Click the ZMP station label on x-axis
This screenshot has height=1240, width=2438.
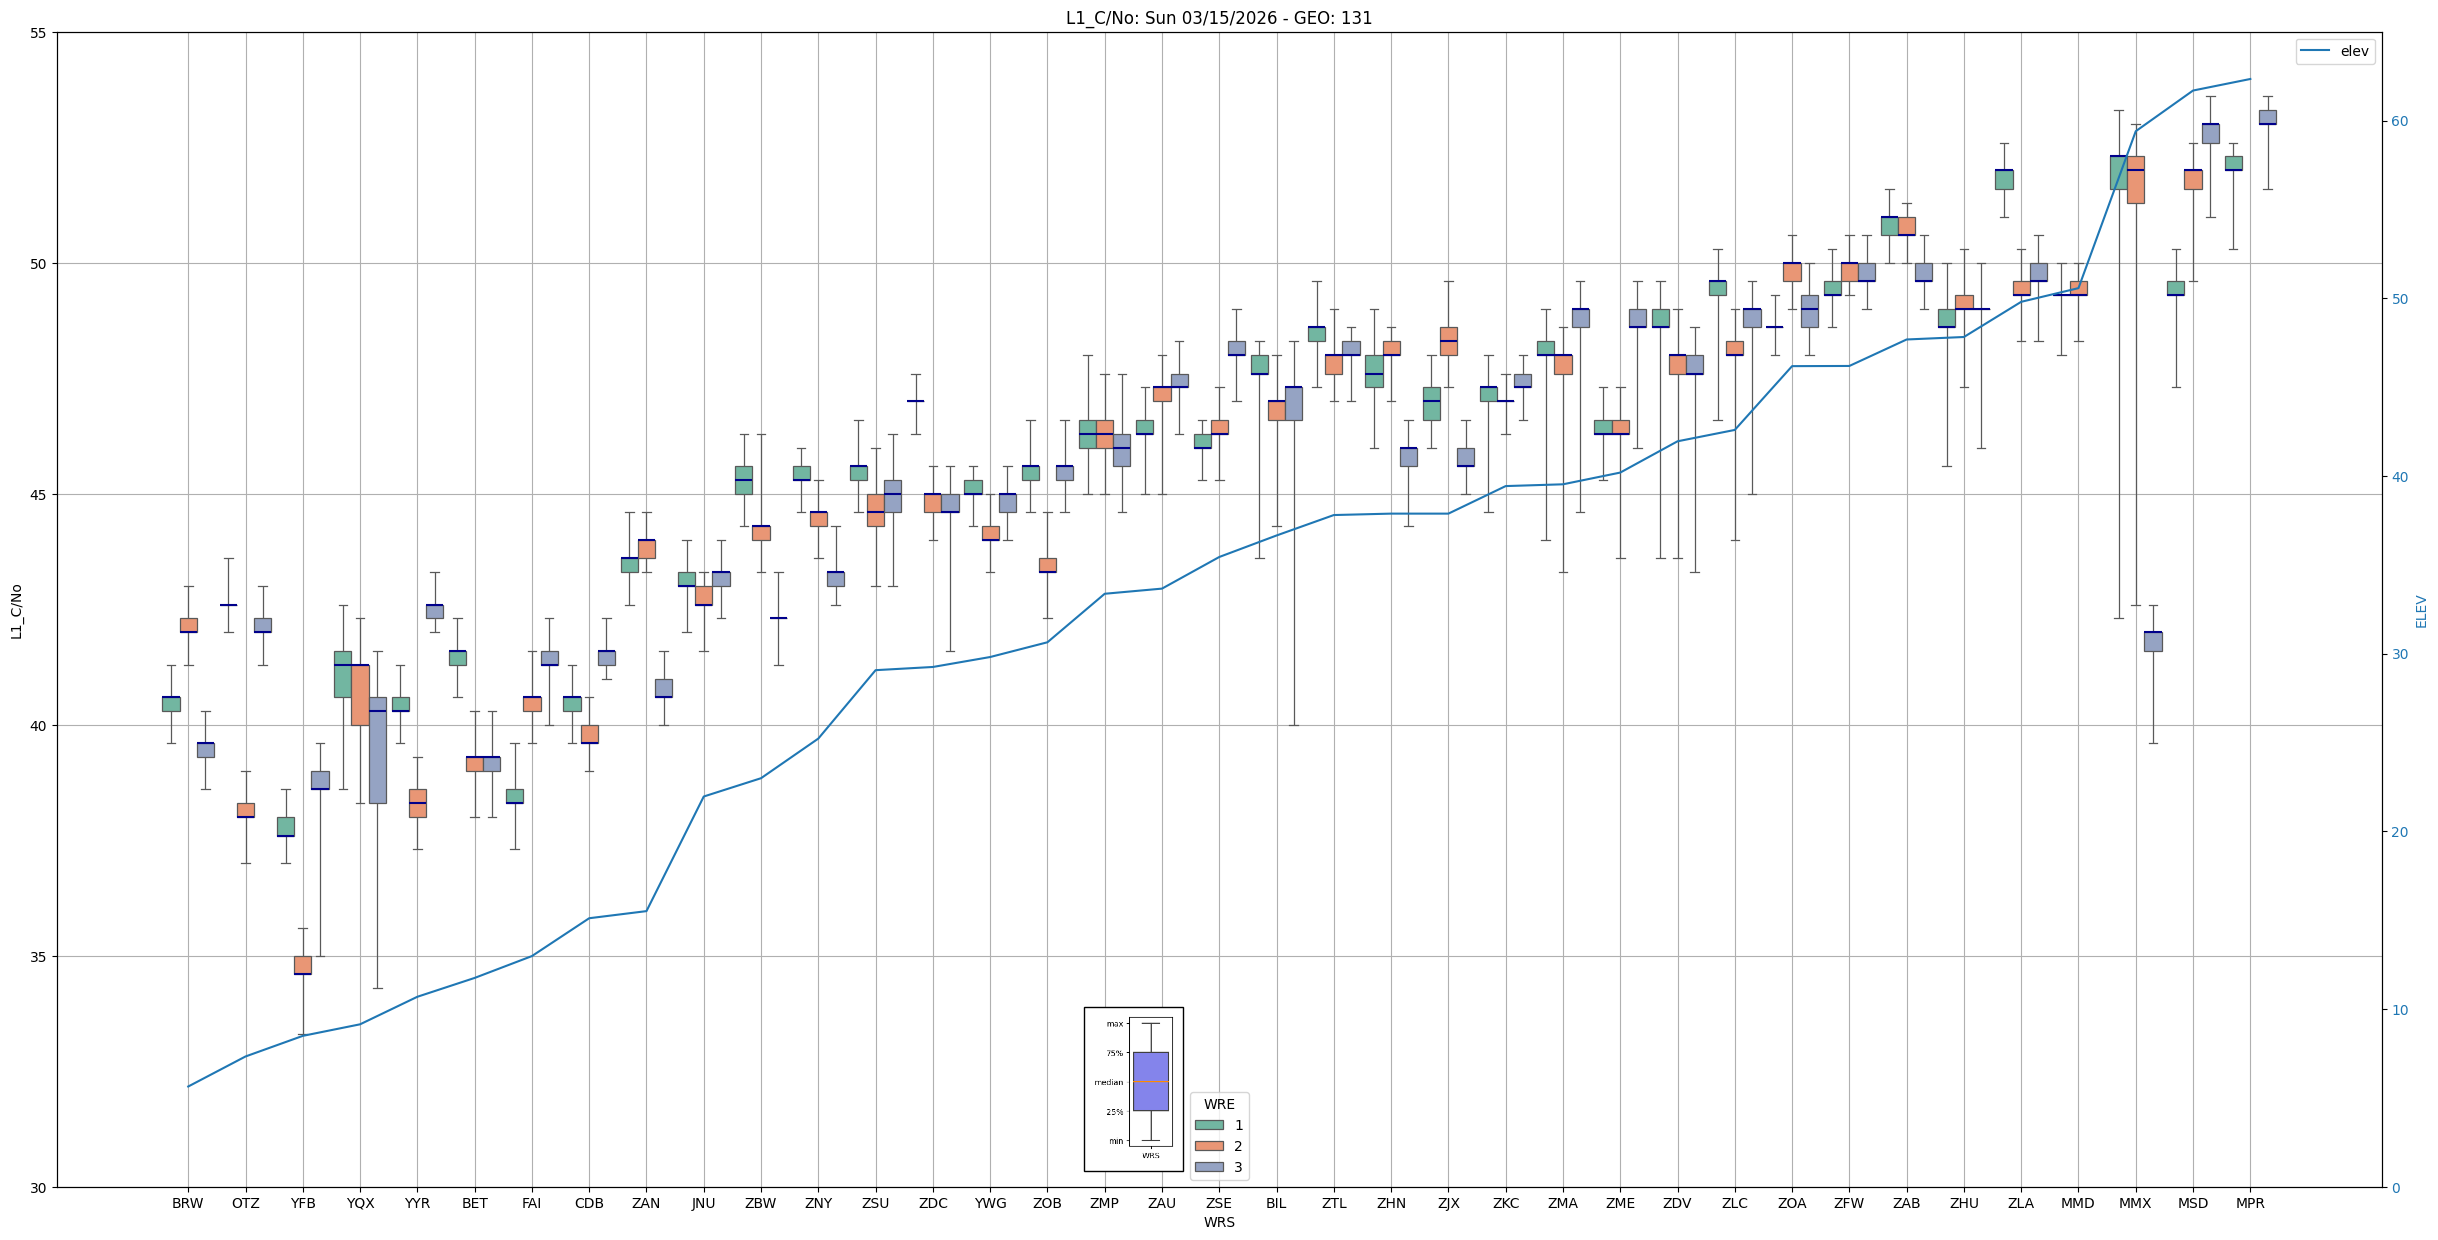1104,1203
